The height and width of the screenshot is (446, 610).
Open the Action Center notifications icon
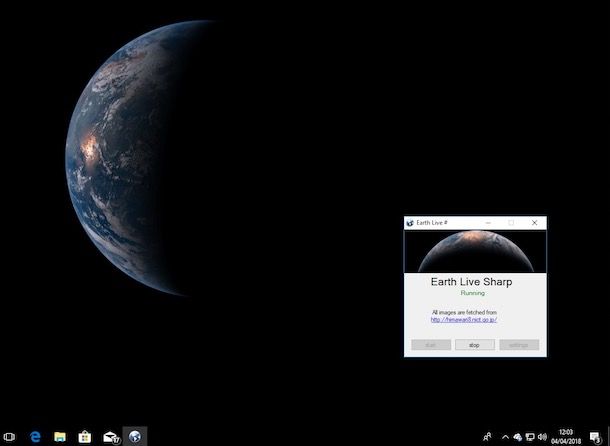tap(595, 437)
